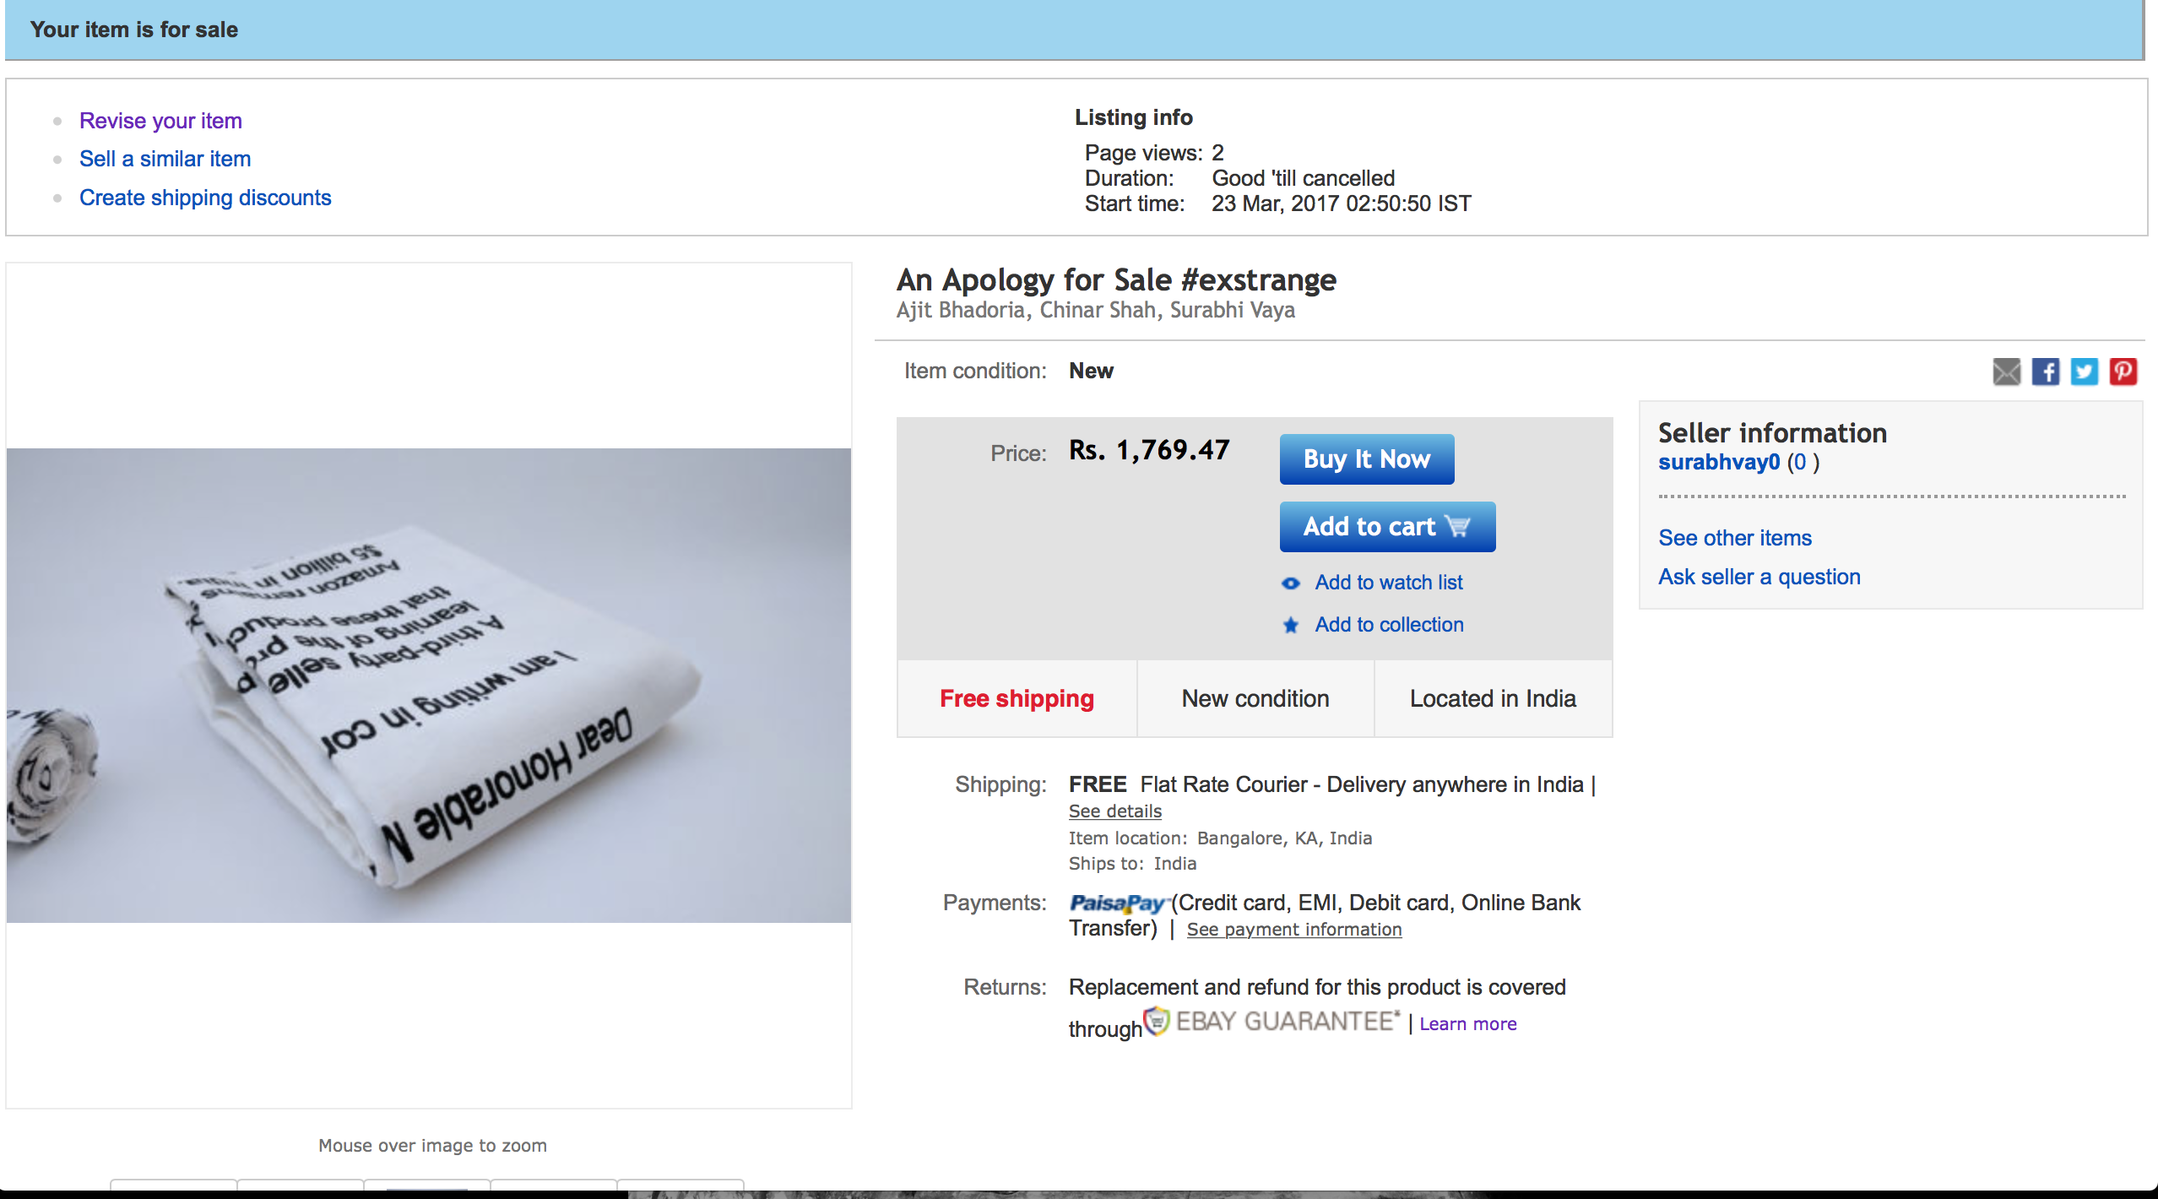See other items from seller

click(x=1735, y=538)
